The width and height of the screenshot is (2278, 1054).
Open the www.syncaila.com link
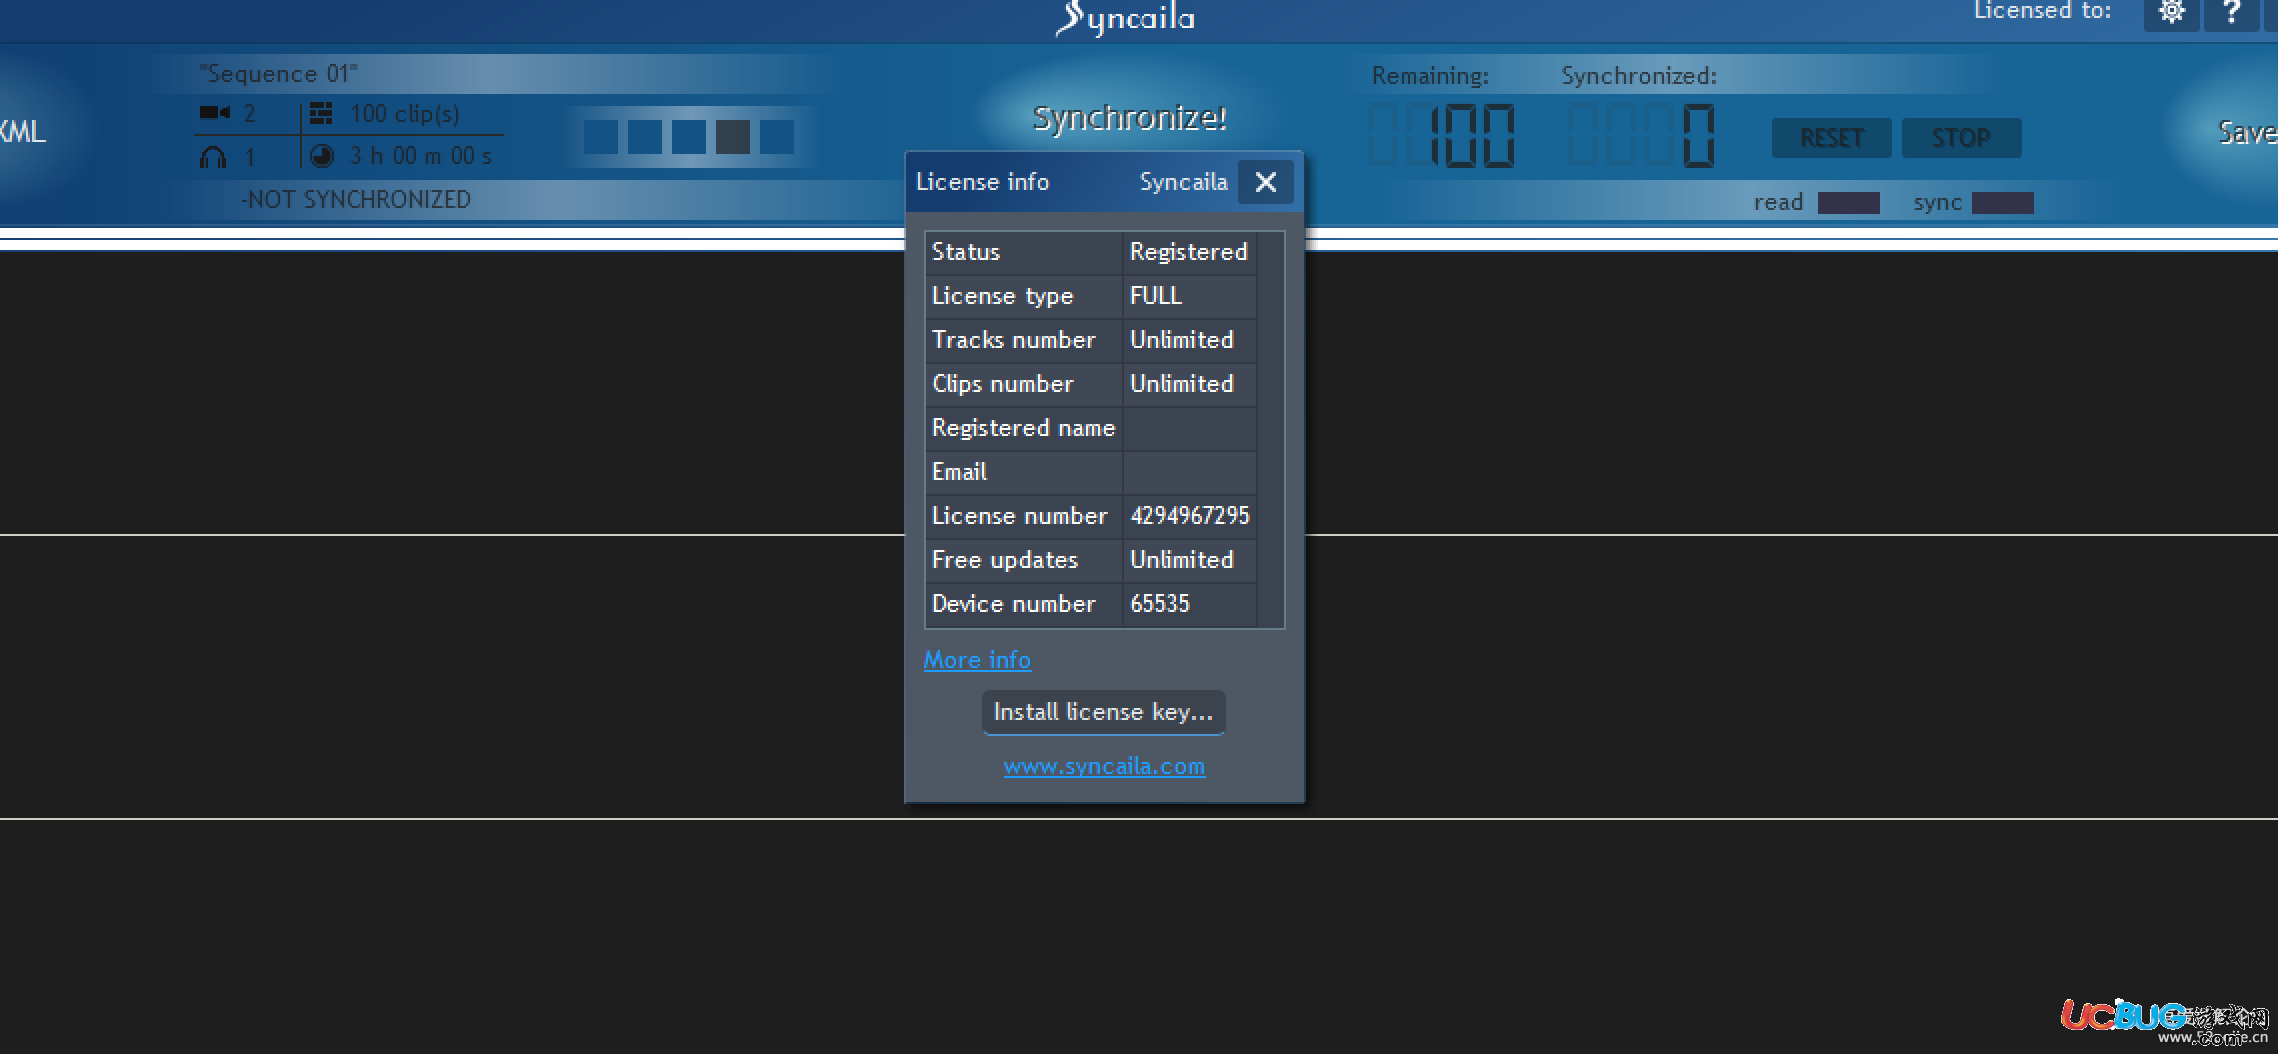(1104, 766)
